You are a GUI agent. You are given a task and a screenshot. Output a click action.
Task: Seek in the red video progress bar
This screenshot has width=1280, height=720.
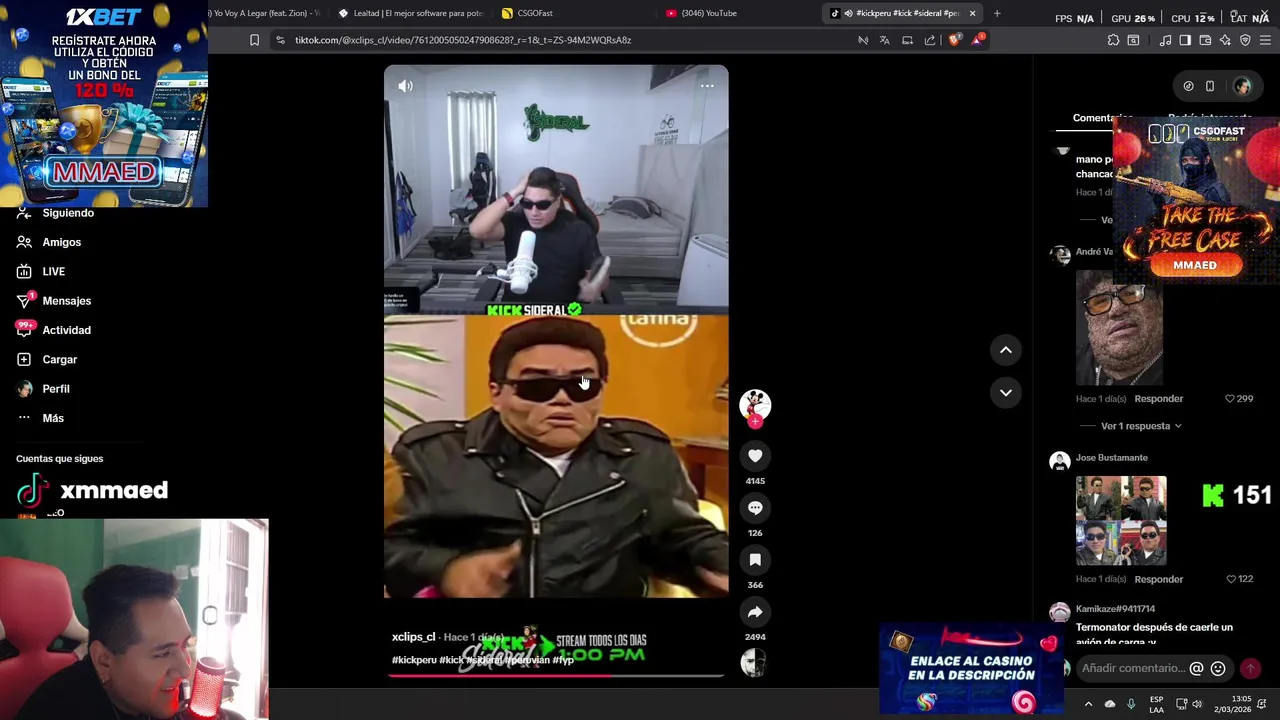tap(556, 676)
